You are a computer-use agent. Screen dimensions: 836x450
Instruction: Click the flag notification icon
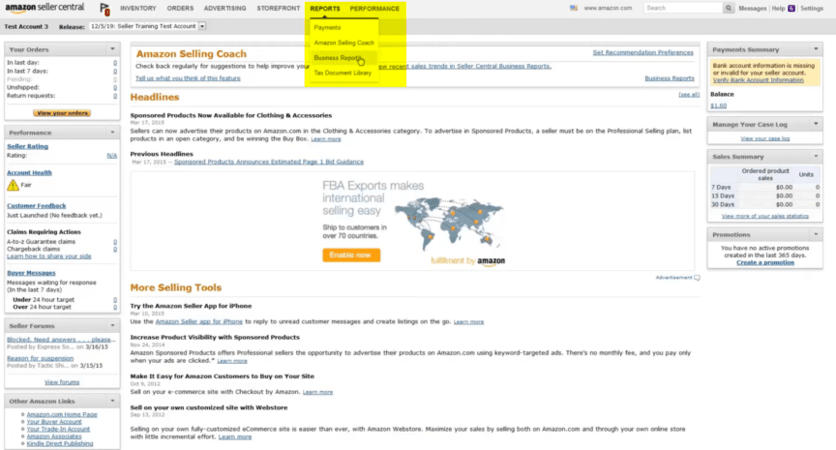105,9
